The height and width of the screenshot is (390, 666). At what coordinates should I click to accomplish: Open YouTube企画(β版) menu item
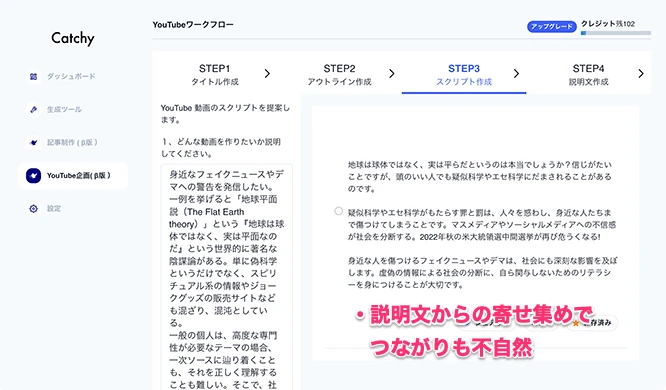(73, 175)
